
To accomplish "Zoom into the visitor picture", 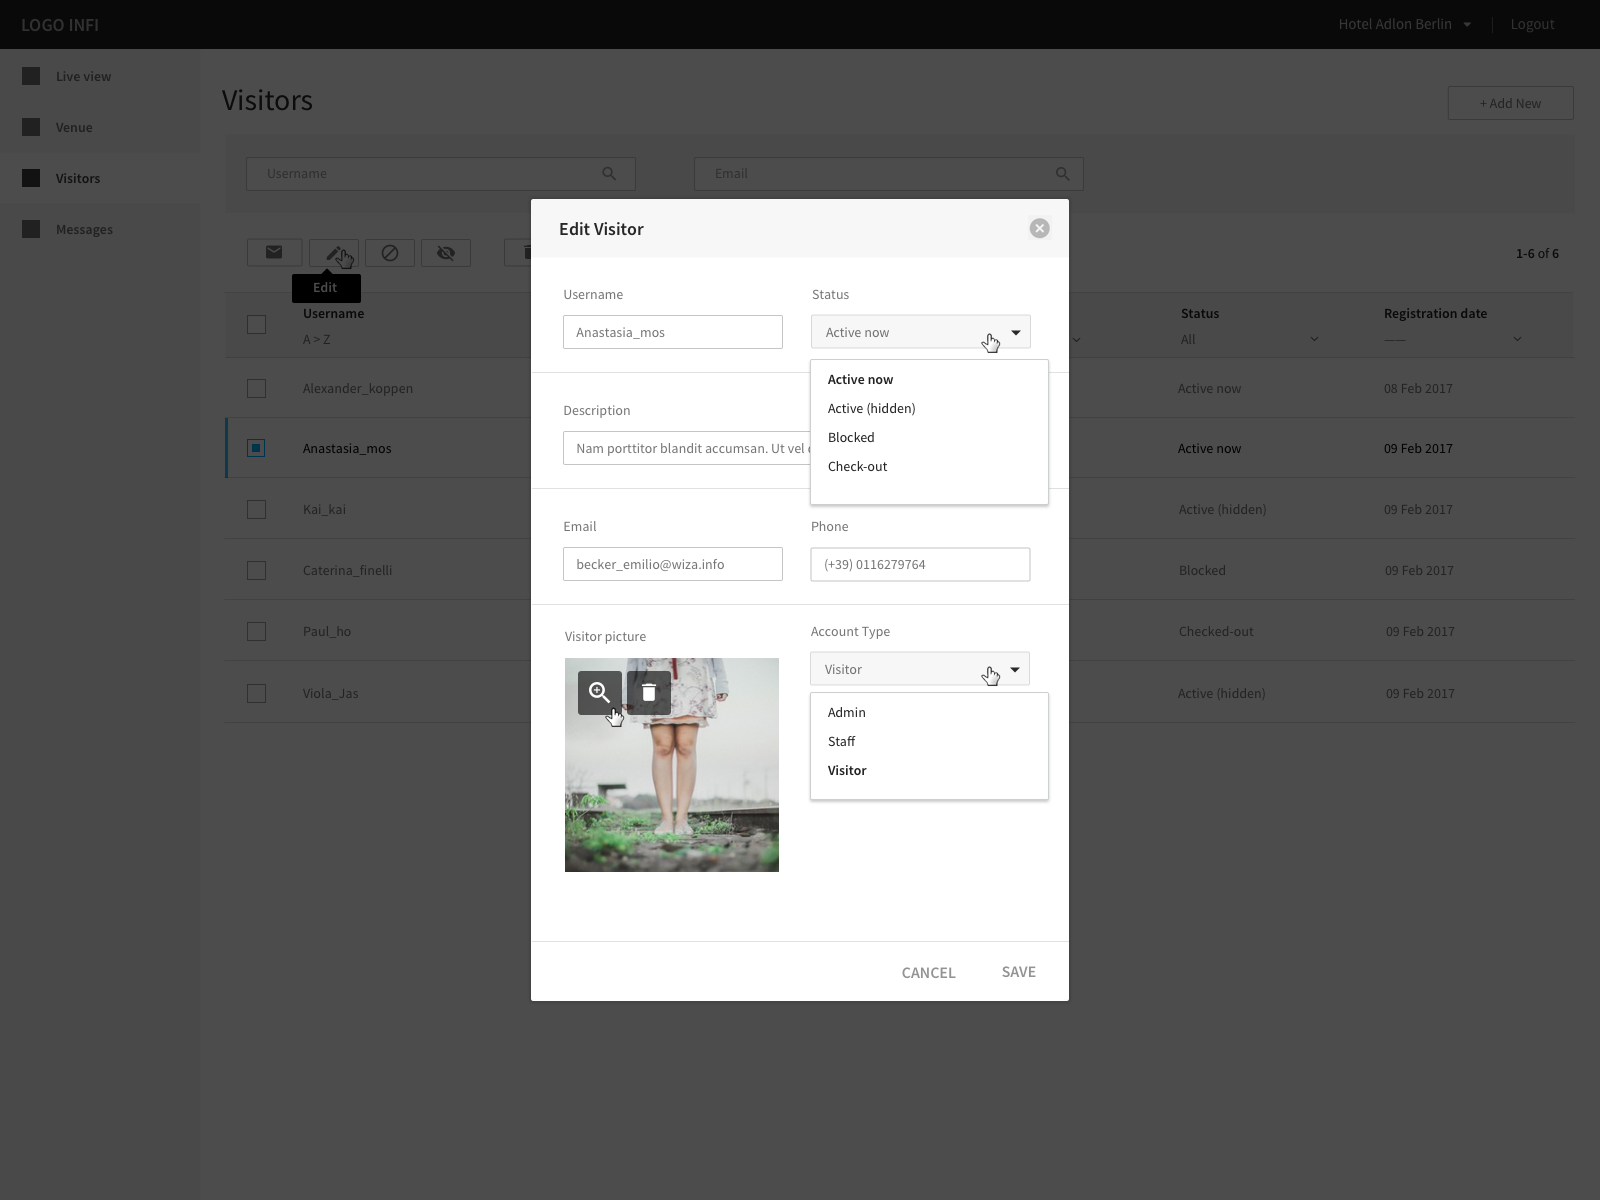I will (599, 692).
